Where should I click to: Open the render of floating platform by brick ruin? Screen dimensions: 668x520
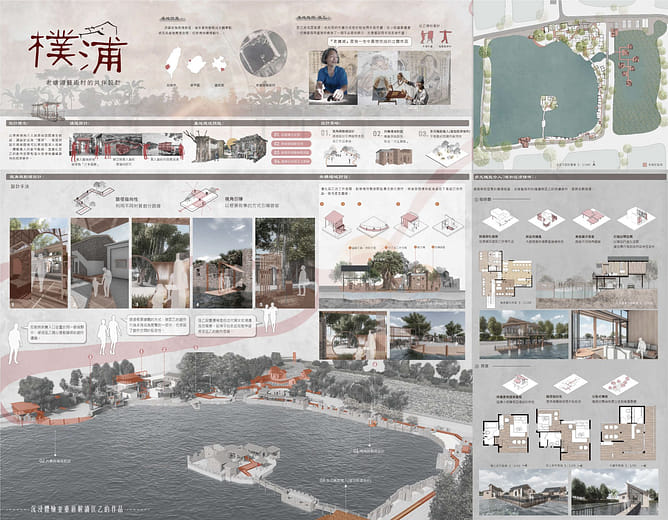click(223, 263)
